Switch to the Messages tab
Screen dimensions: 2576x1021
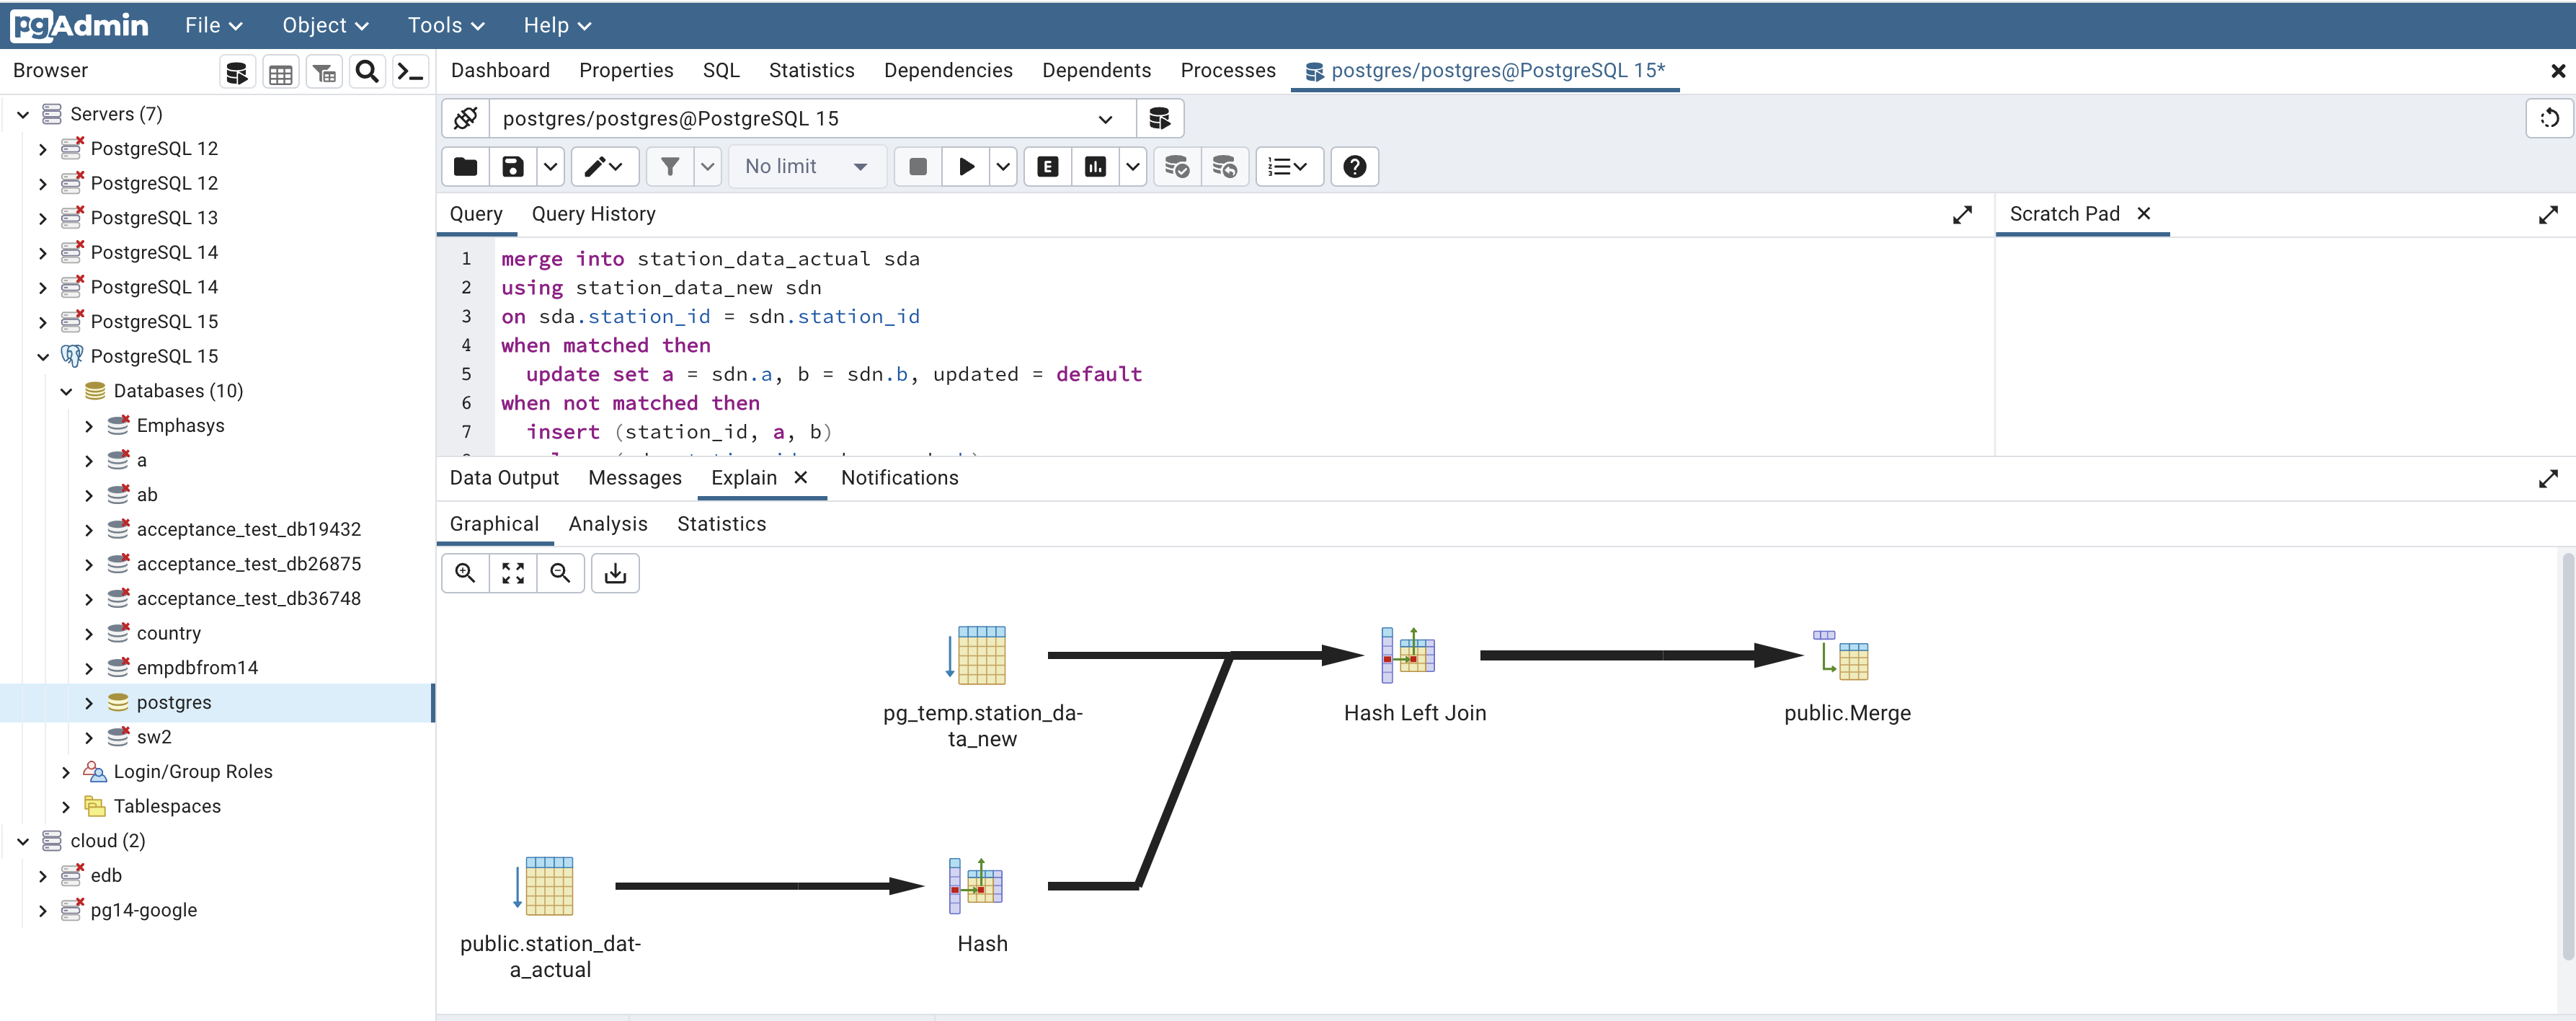pos(634,478)
